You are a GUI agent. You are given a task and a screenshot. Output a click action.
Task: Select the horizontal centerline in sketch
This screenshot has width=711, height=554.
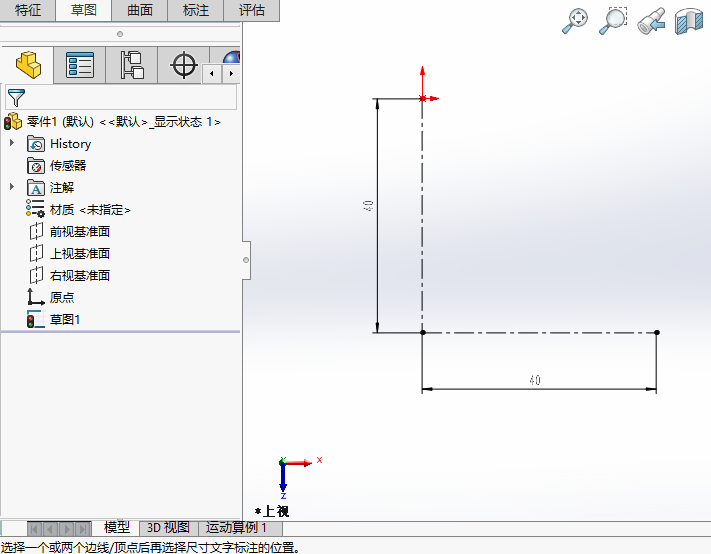tap(540, 332)
